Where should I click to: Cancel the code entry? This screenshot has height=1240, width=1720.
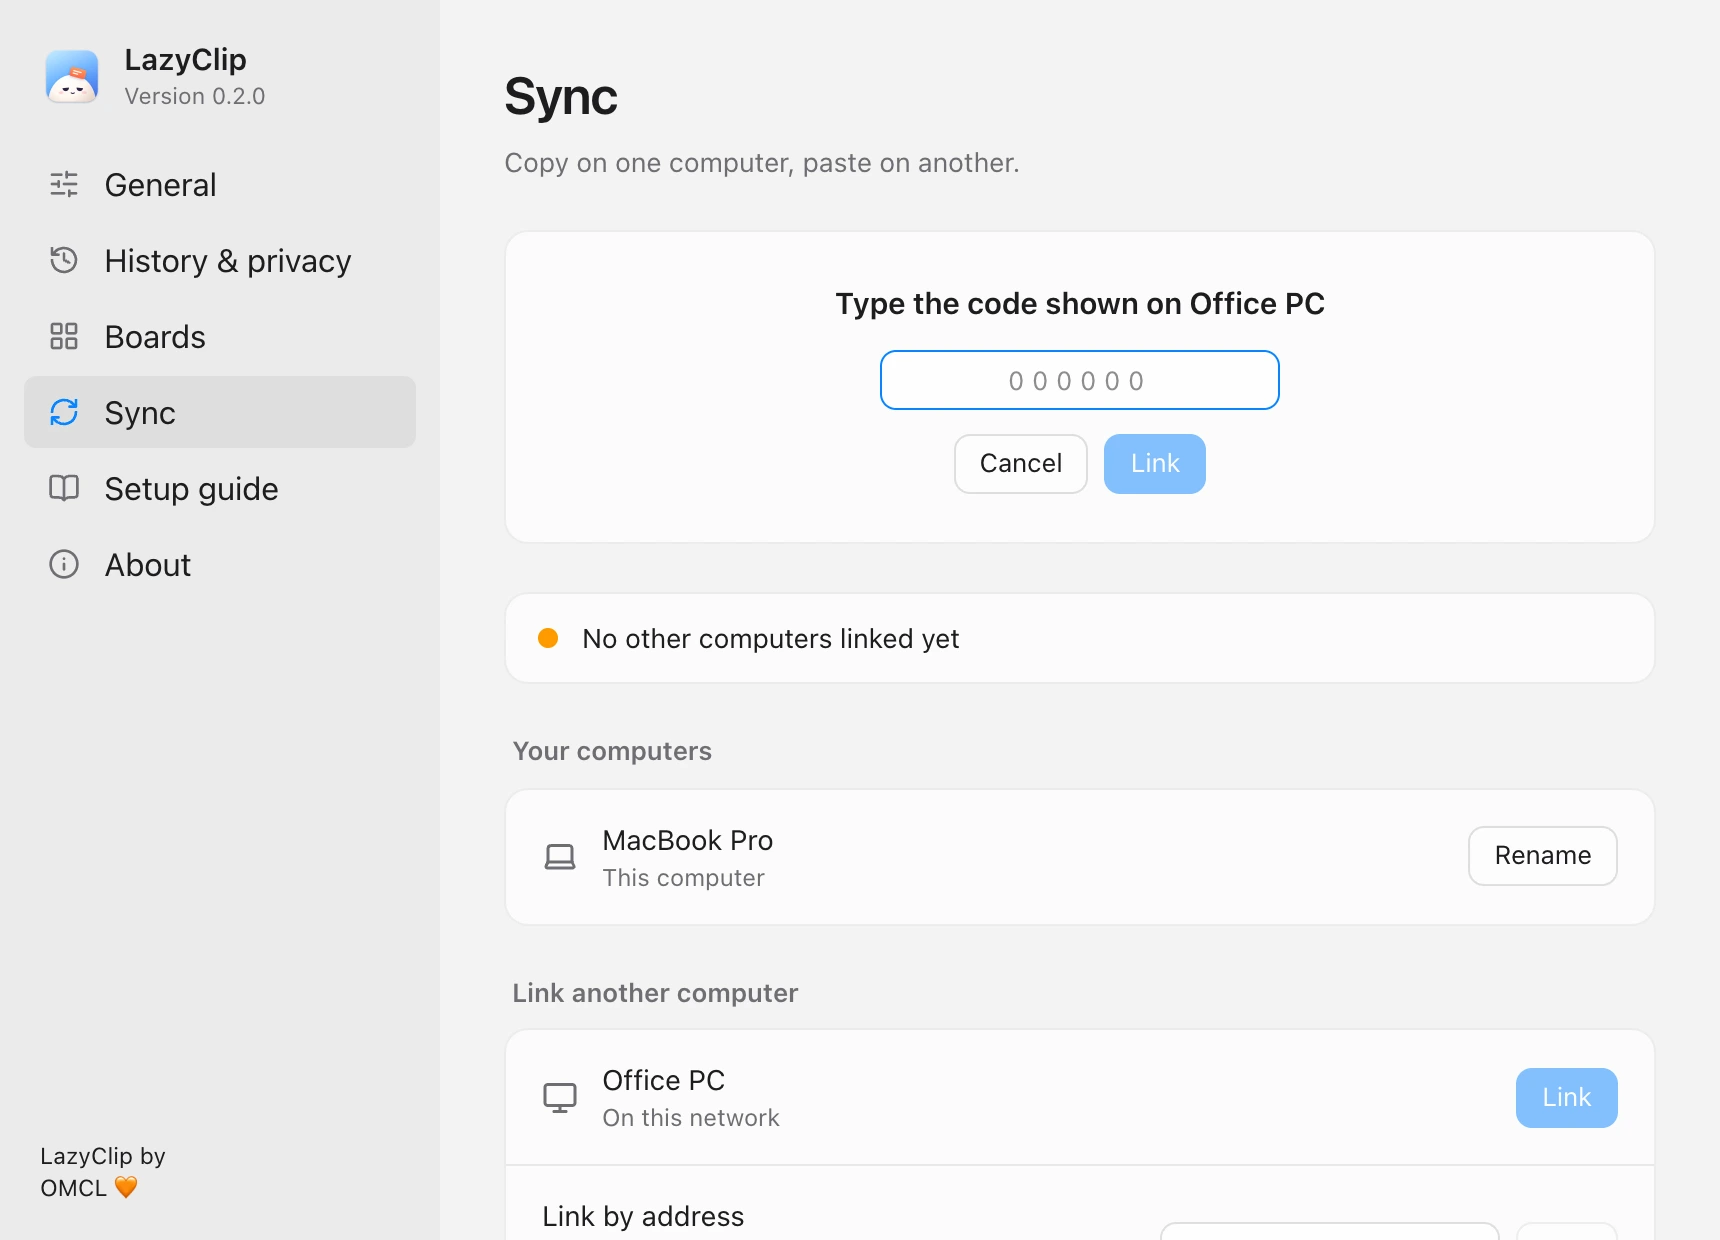[1021, 464]
